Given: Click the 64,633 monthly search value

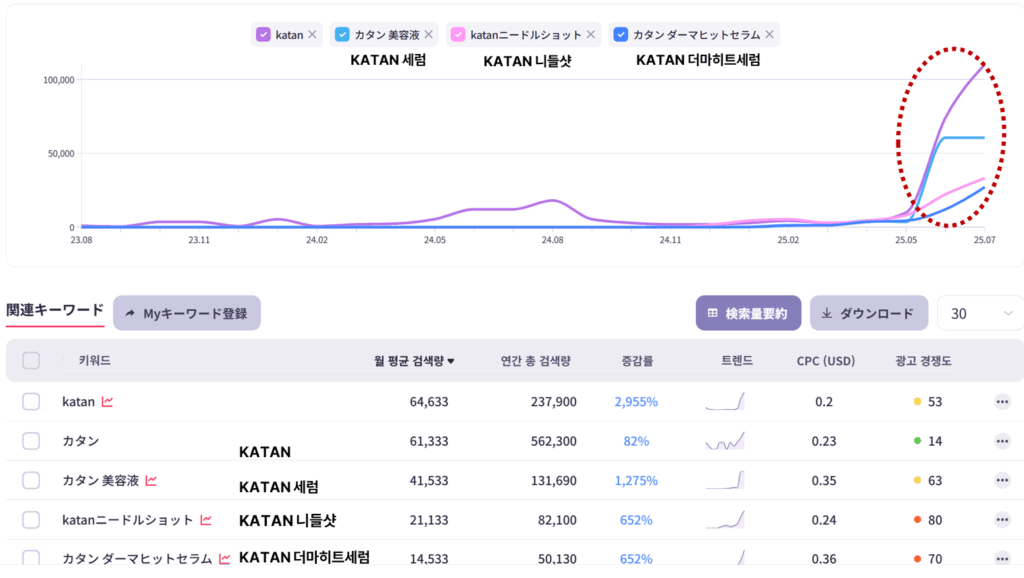Looking at the screenshot, I should (429, 402).
